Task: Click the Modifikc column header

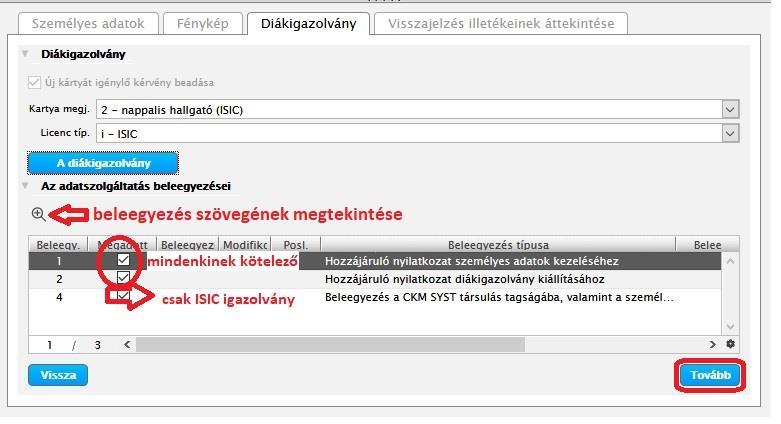Action: (245, 245)
